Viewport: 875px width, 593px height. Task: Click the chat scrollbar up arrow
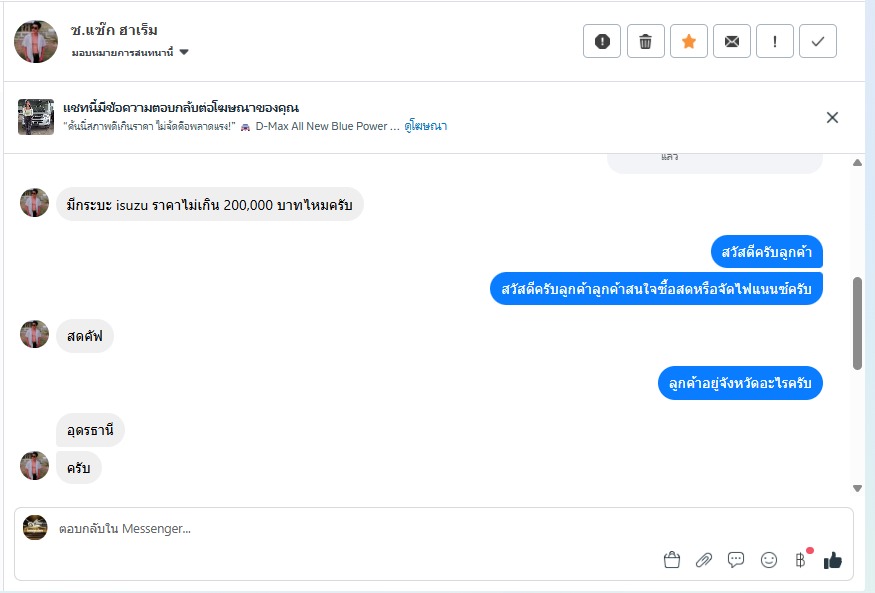(857, 162)
